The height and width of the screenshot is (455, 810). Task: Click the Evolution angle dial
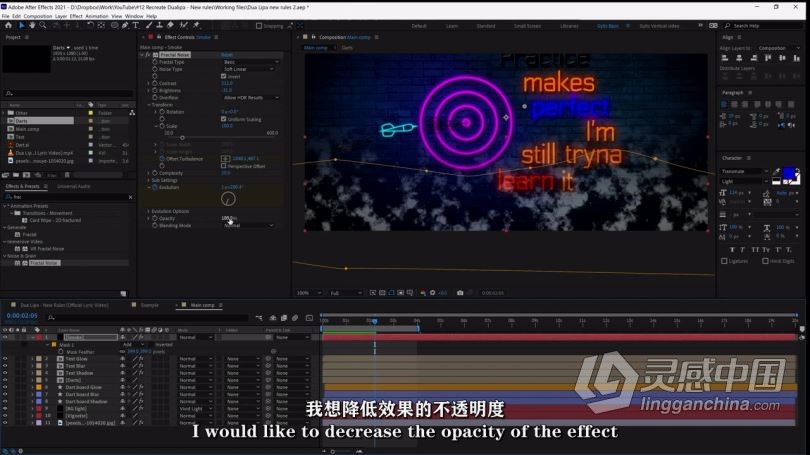pos(228,199)
